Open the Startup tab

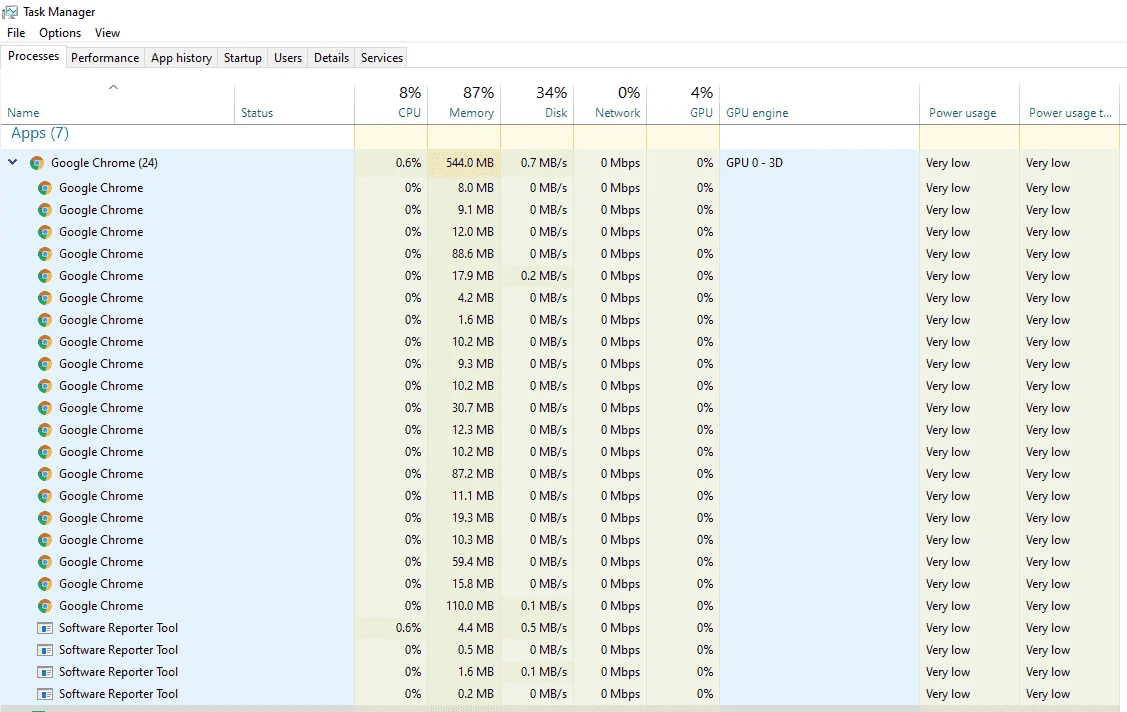(242, 57)
